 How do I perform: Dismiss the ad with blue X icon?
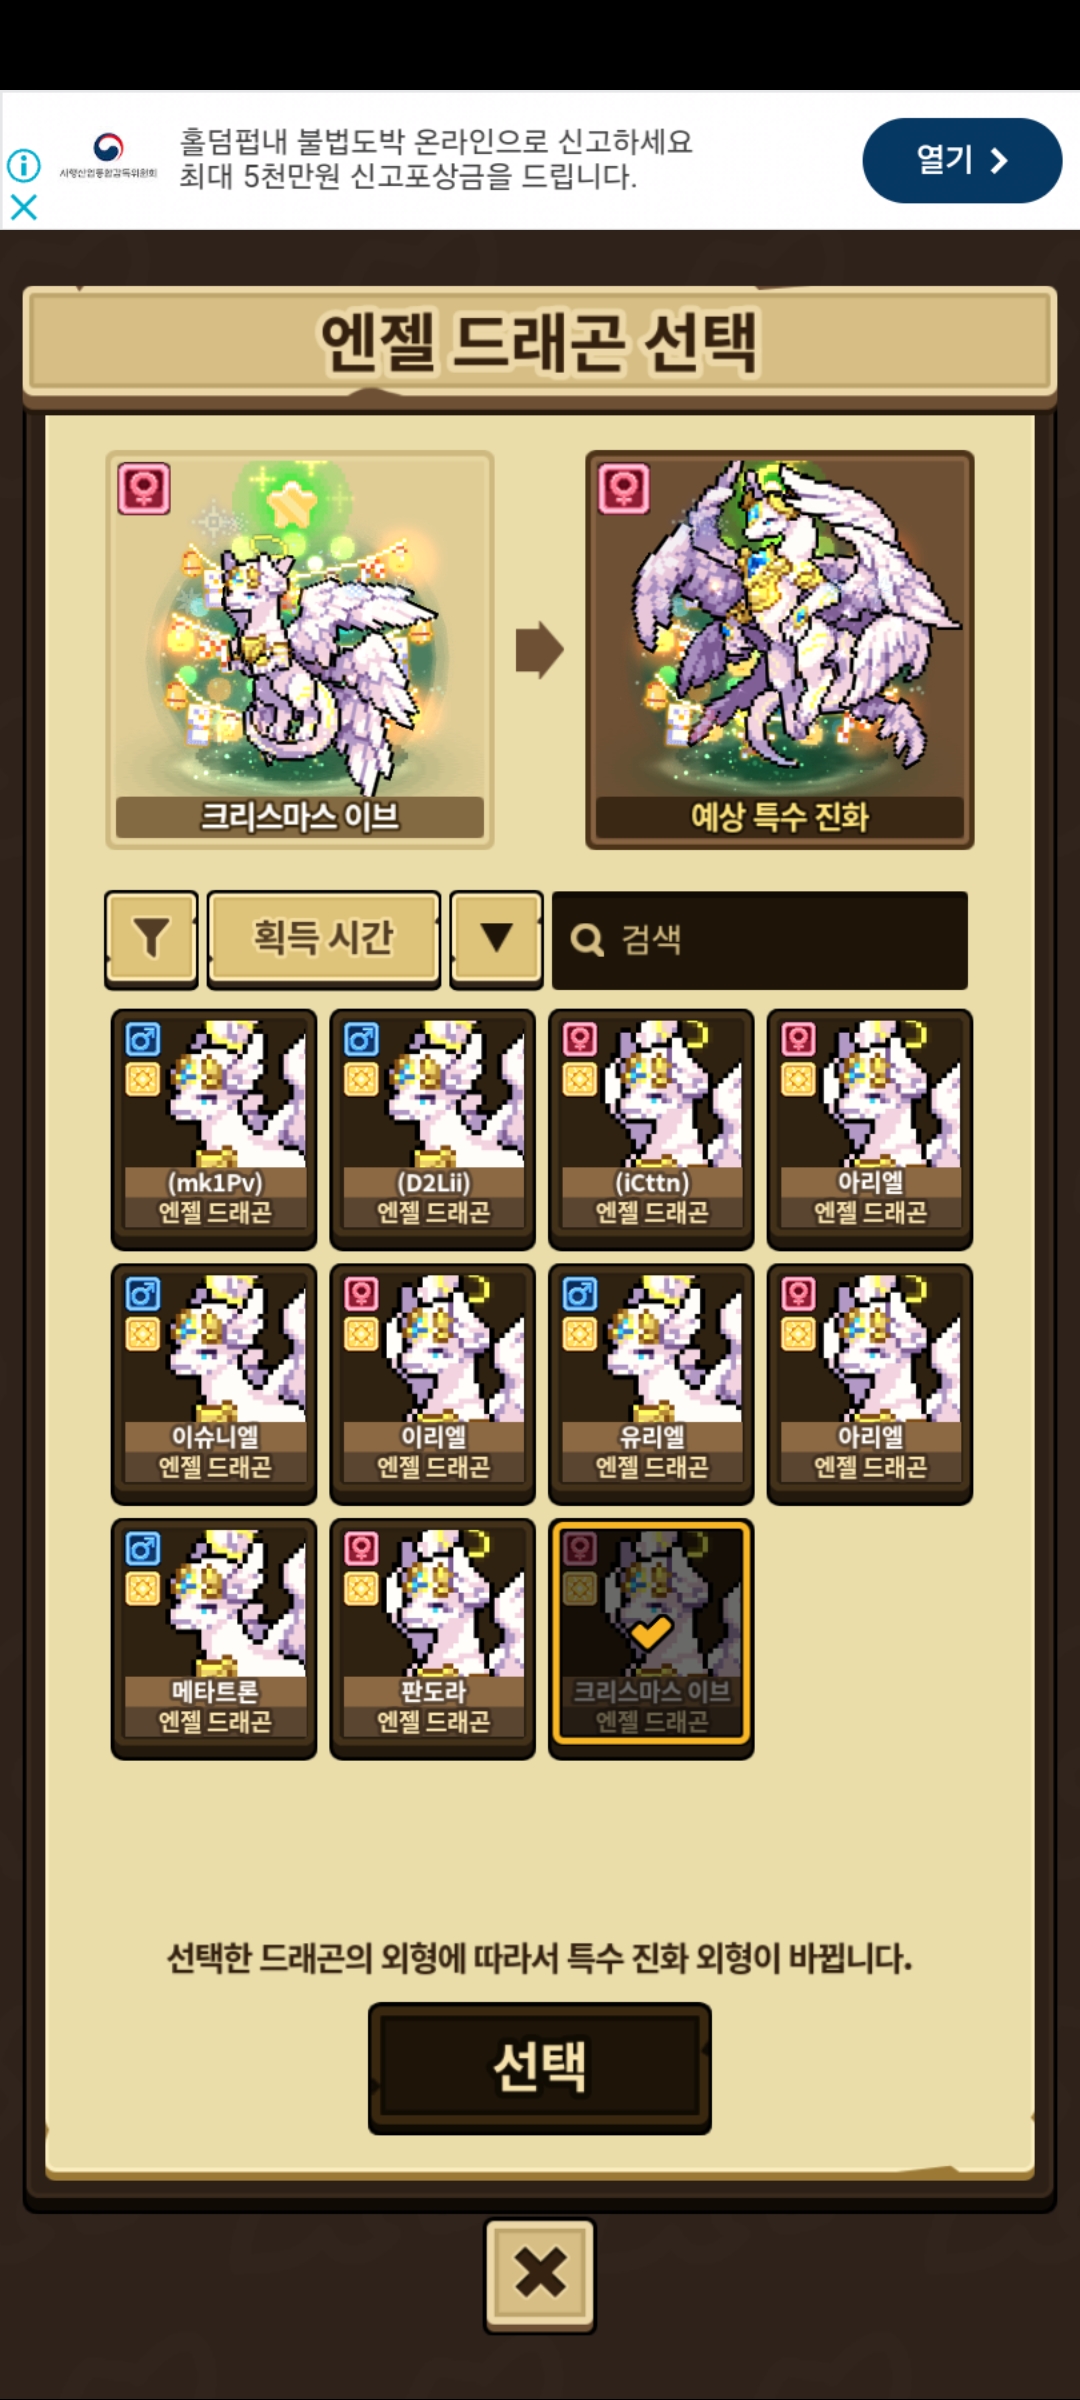click(x=24, y=207)
